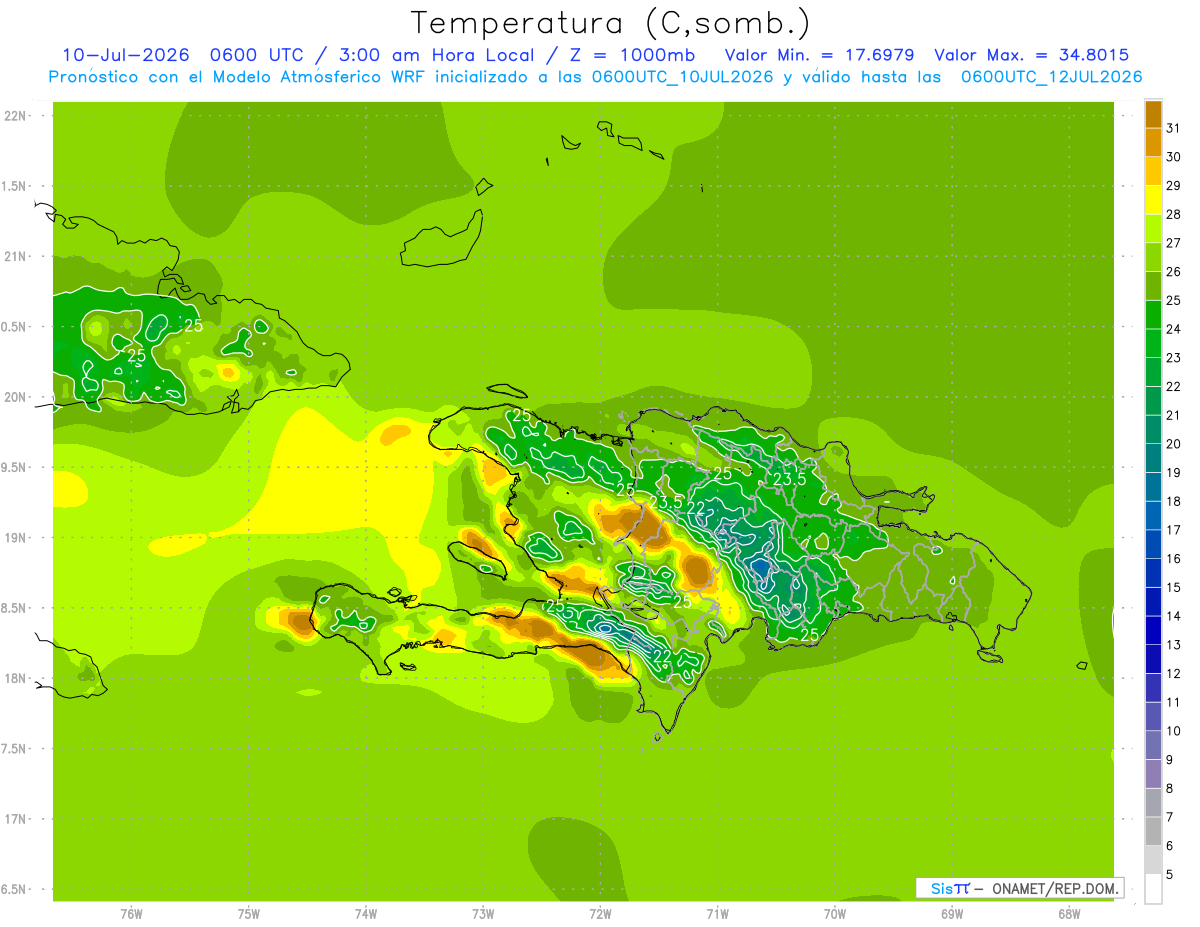Click longitude axis label "74W"

click(x=366, y=913)
